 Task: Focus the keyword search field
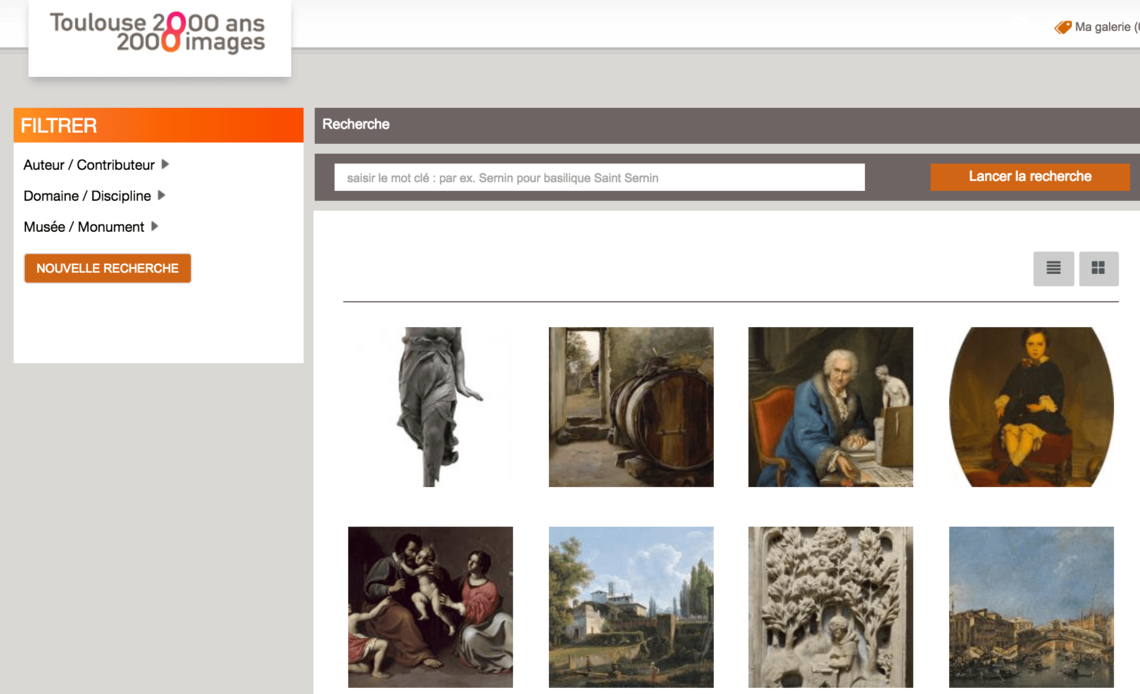pyautogui.click(x=599, y=177)
